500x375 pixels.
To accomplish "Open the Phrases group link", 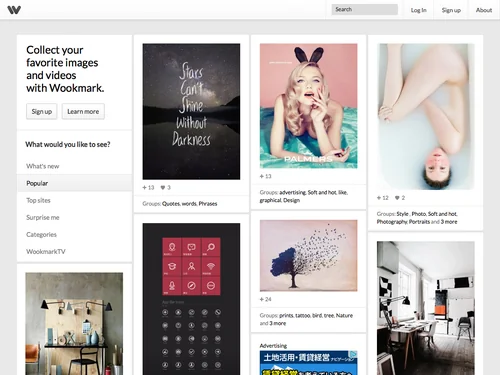I will (x=208, y=204).
